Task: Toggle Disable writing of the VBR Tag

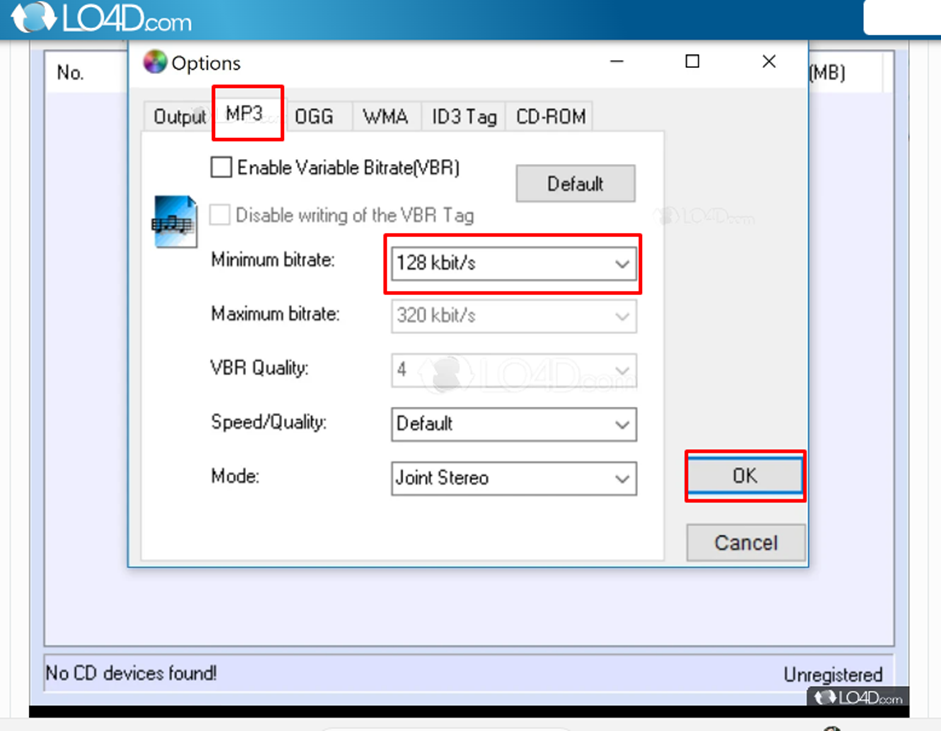Action: pyautogui.click(x=221, y=215)
